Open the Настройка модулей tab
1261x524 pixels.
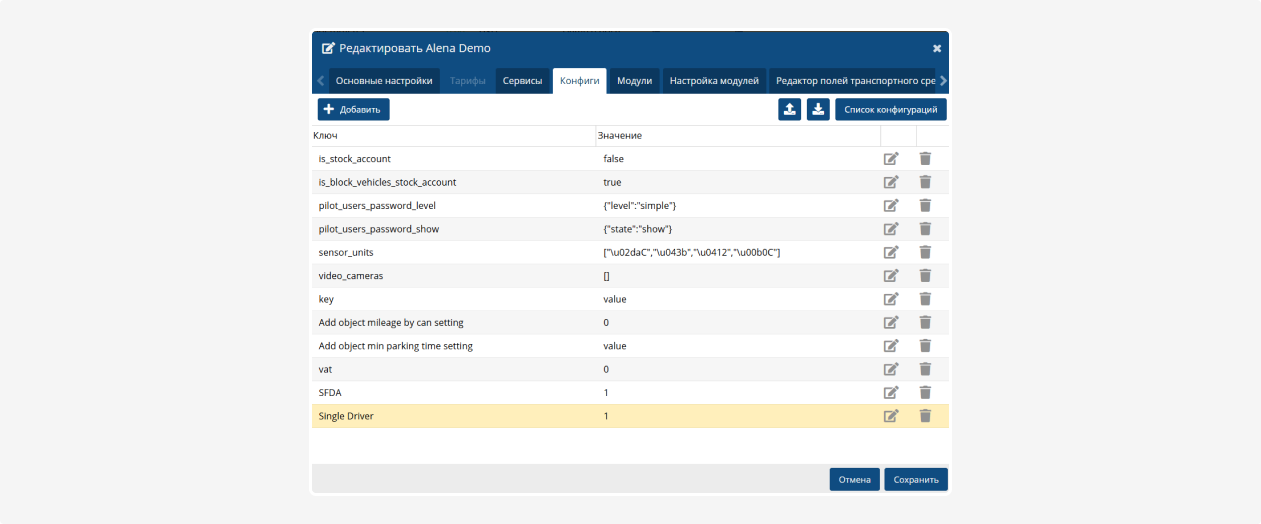pos(714,81)
